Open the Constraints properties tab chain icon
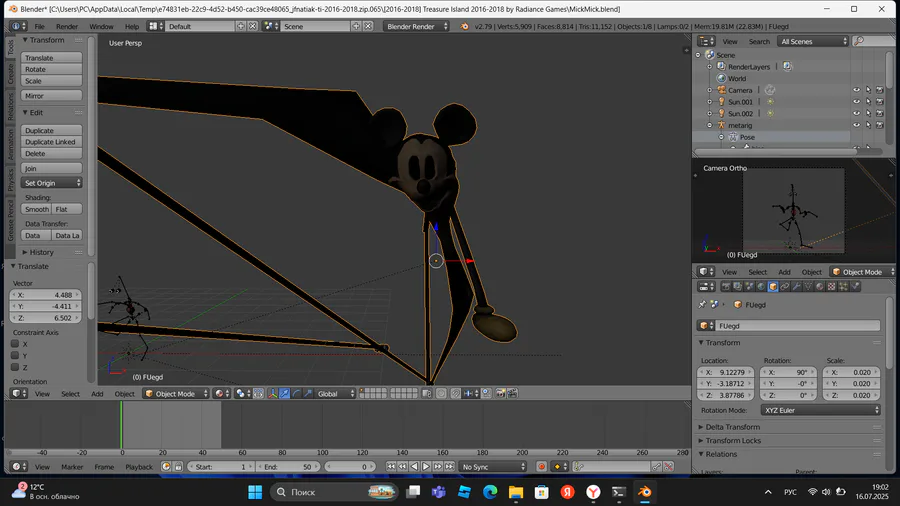This screenshot has width=900, height=506. (x=785, y=286)
